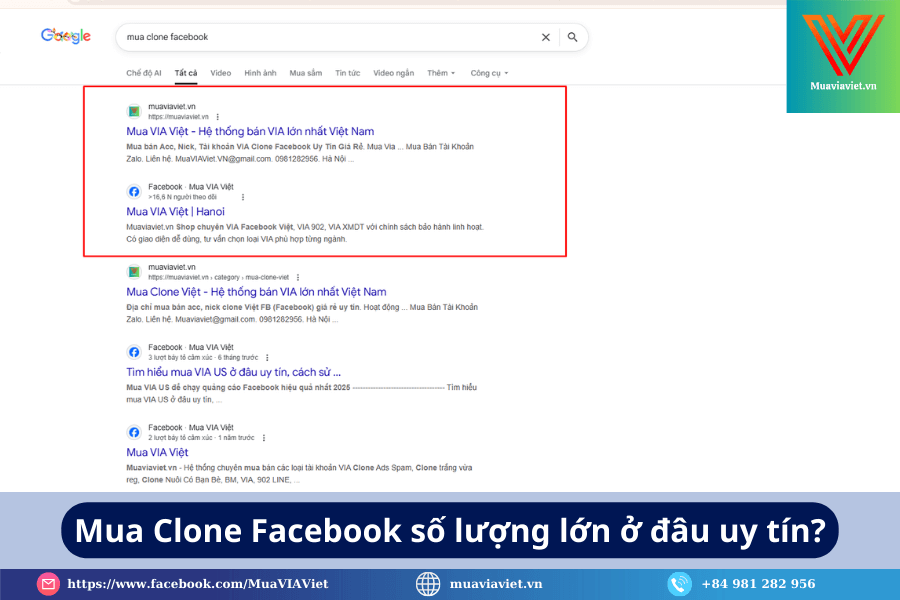
Task: Switch to the 'Video ngắn' tab
Action: tap(393, 73)
